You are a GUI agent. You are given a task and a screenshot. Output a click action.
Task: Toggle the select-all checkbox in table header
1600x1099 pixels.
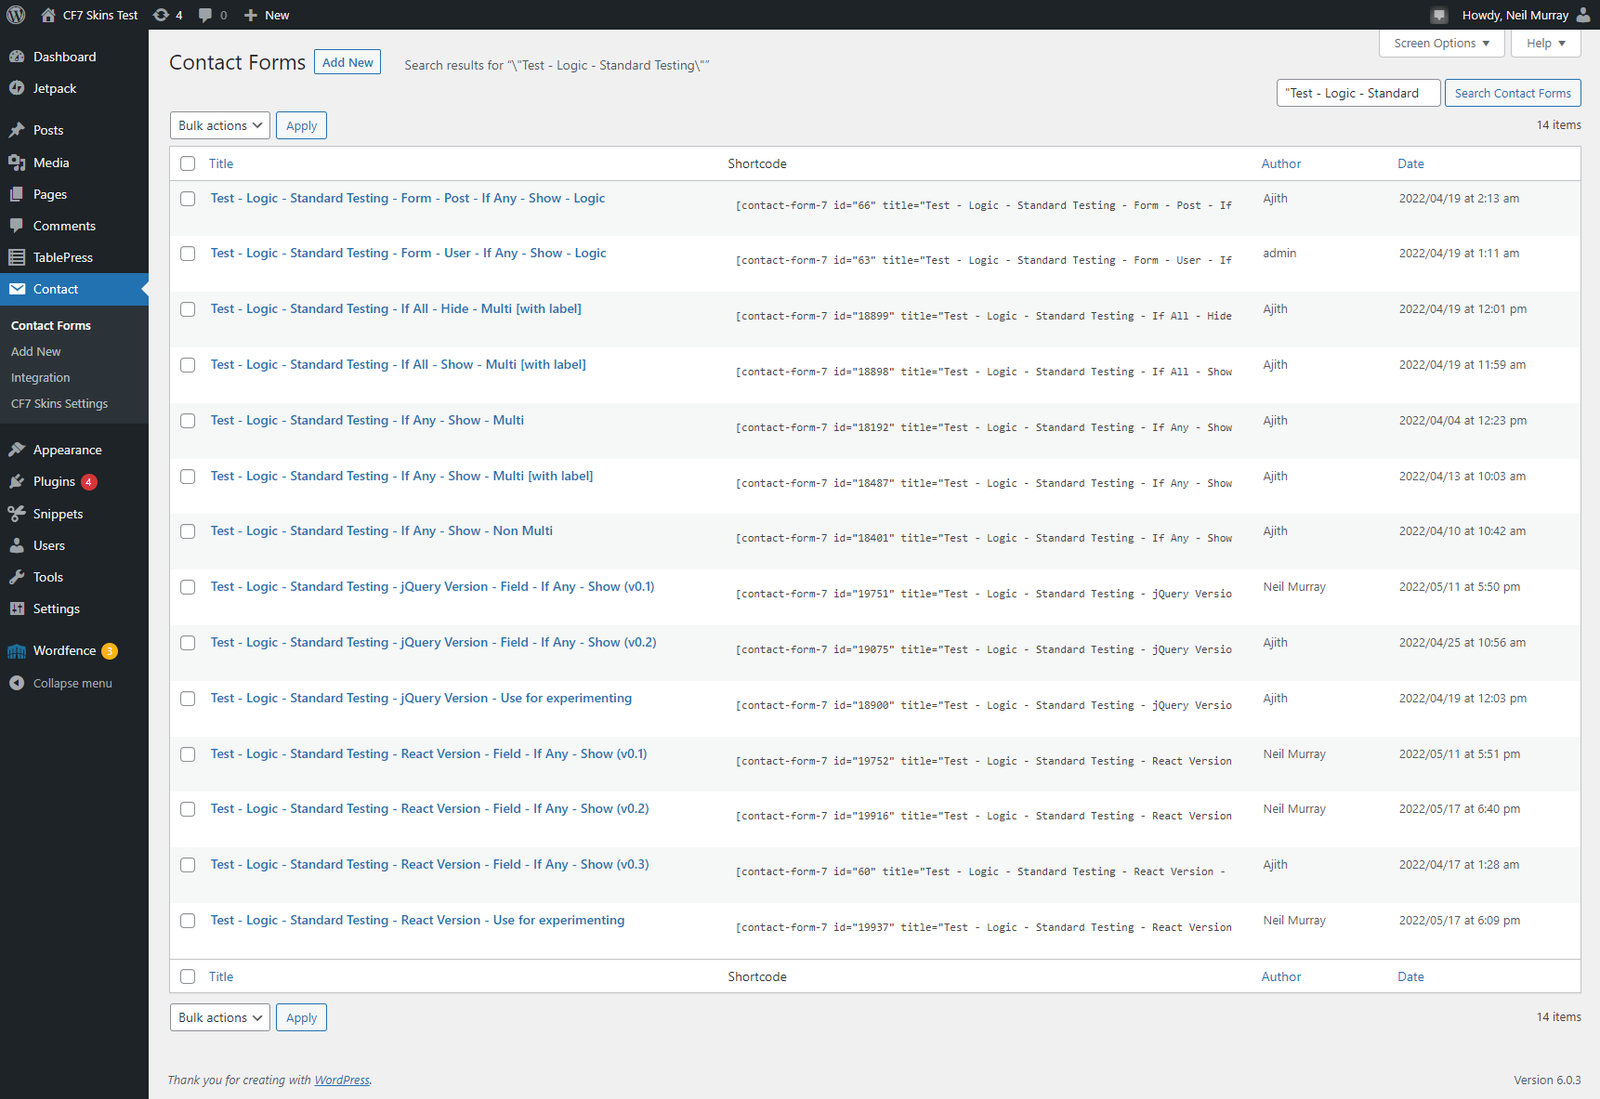pos(188,164)
